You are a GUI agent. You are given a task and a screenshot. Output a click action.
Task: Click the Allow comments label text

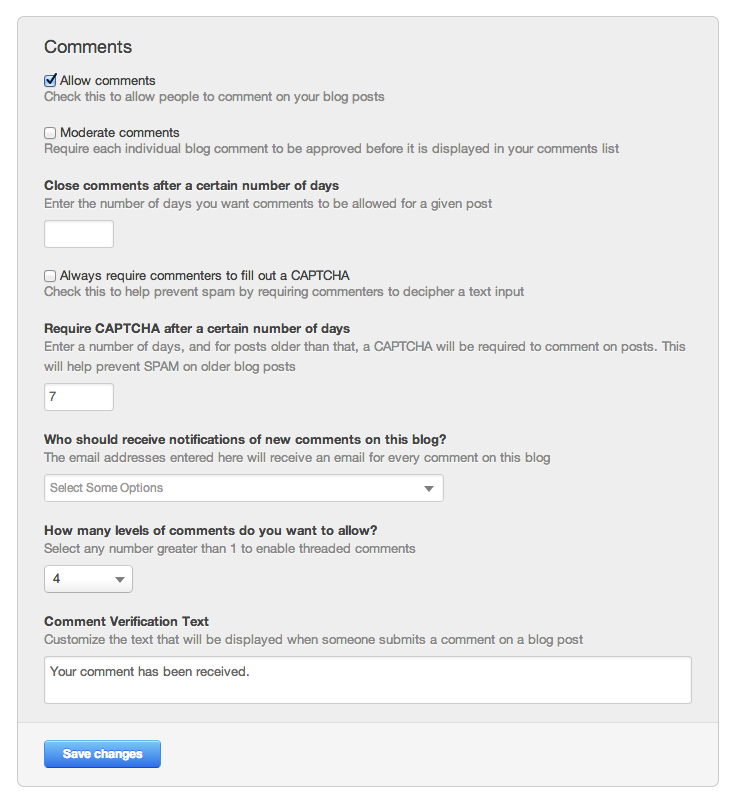tap(108, 80)
